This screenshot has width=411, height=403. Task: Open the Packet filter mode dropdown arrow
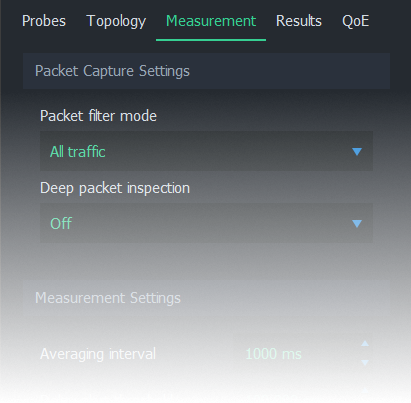click(357, 152)
